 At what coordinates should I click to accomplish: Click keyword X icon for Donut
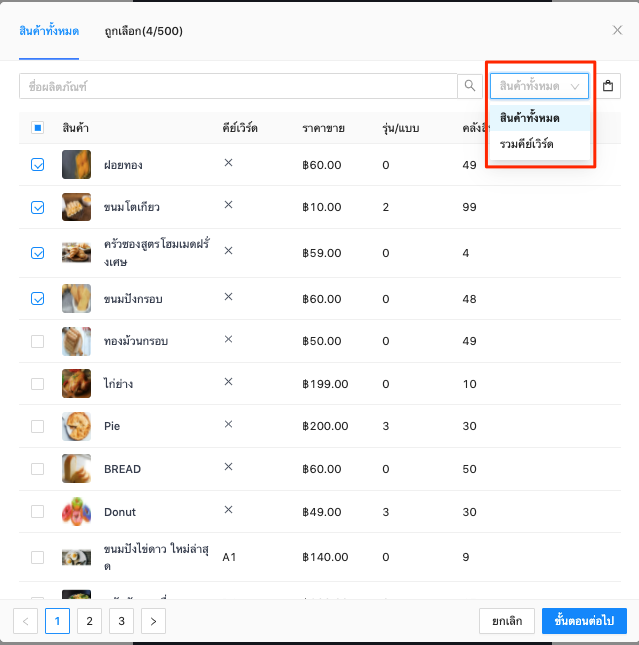pos(228,510)
